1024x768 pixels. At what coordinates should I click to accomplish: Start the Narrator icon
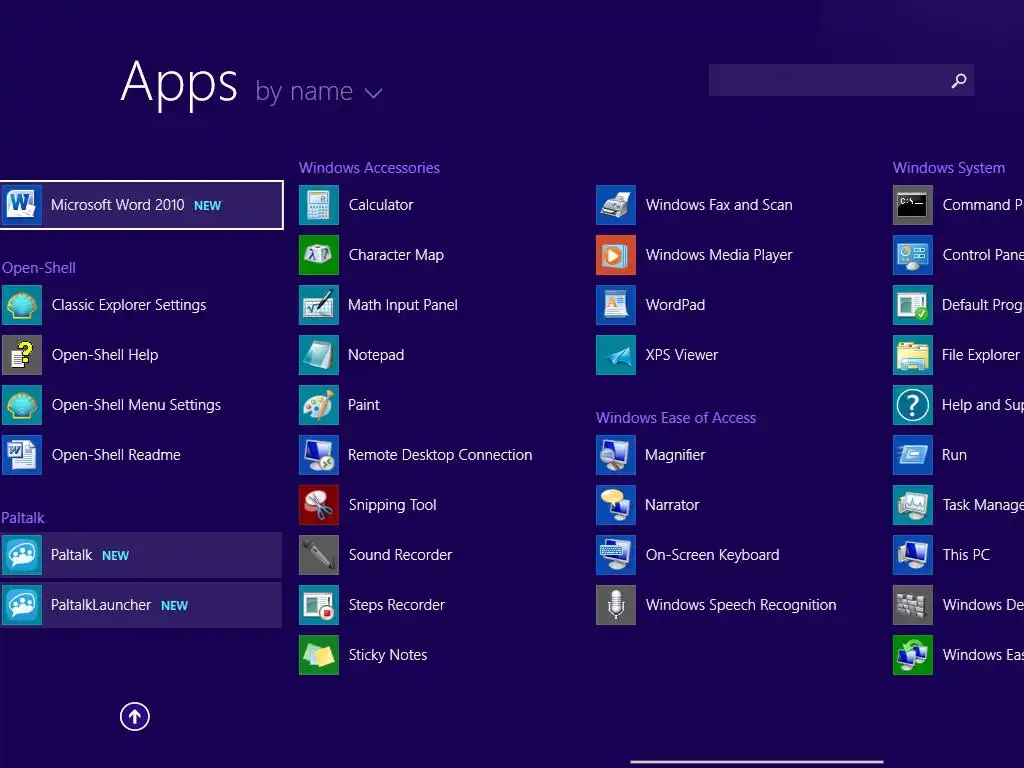tap(616, 505)
